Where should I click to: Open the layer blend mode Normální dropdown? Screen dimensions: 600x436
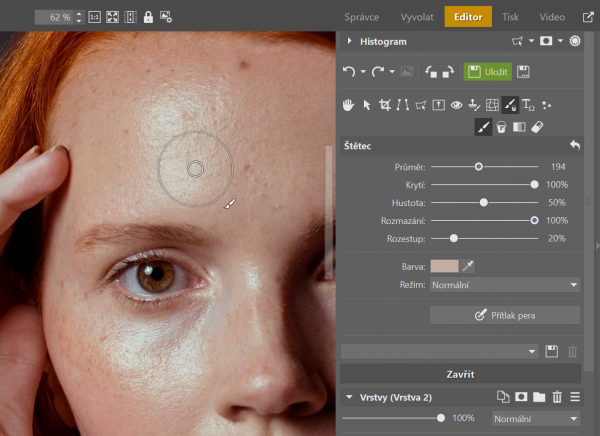tap(536, 419)
